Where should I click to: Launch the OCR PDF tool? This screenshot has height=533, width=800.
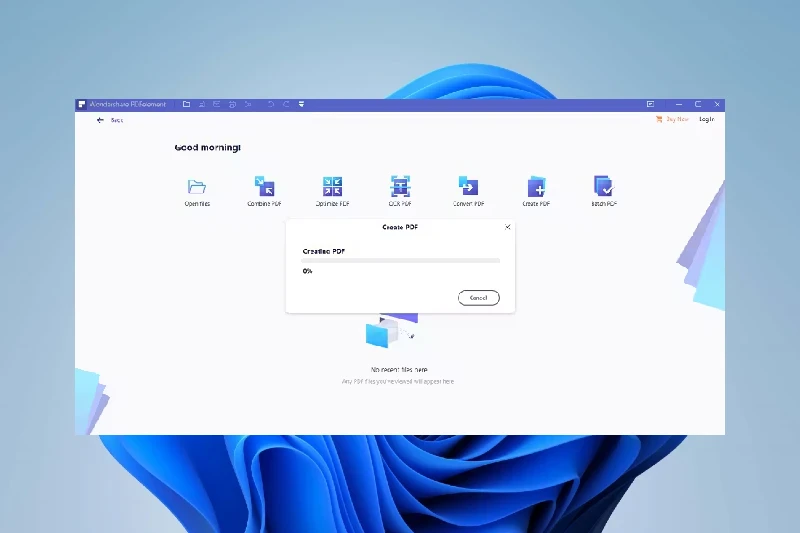[x=400, y=187]
